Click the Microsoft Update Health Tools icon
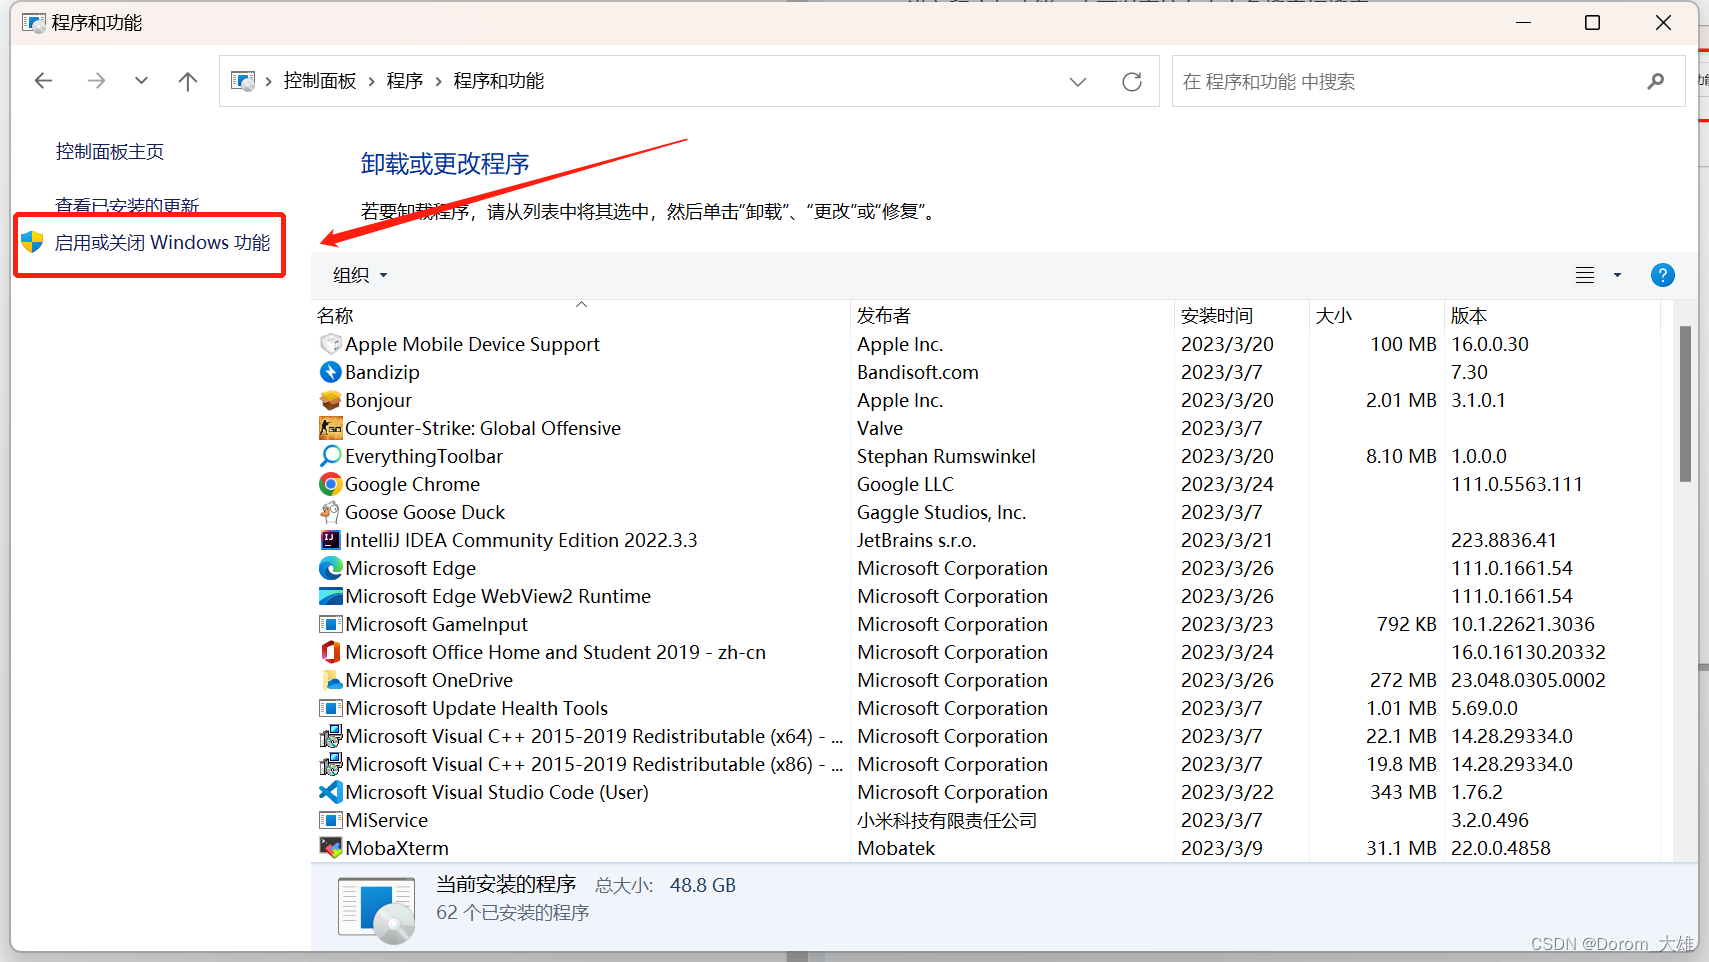 (330, 708)
